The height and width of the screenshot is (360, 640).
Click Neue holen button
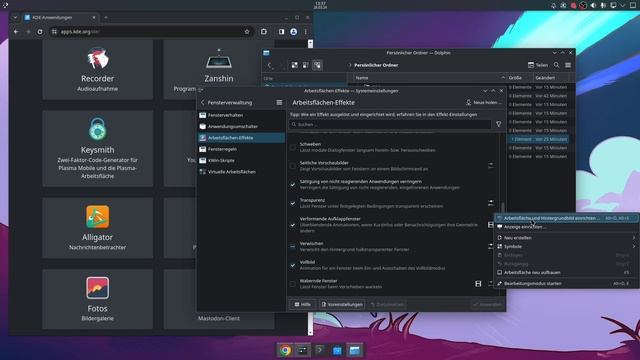click(x=484, y=102)
